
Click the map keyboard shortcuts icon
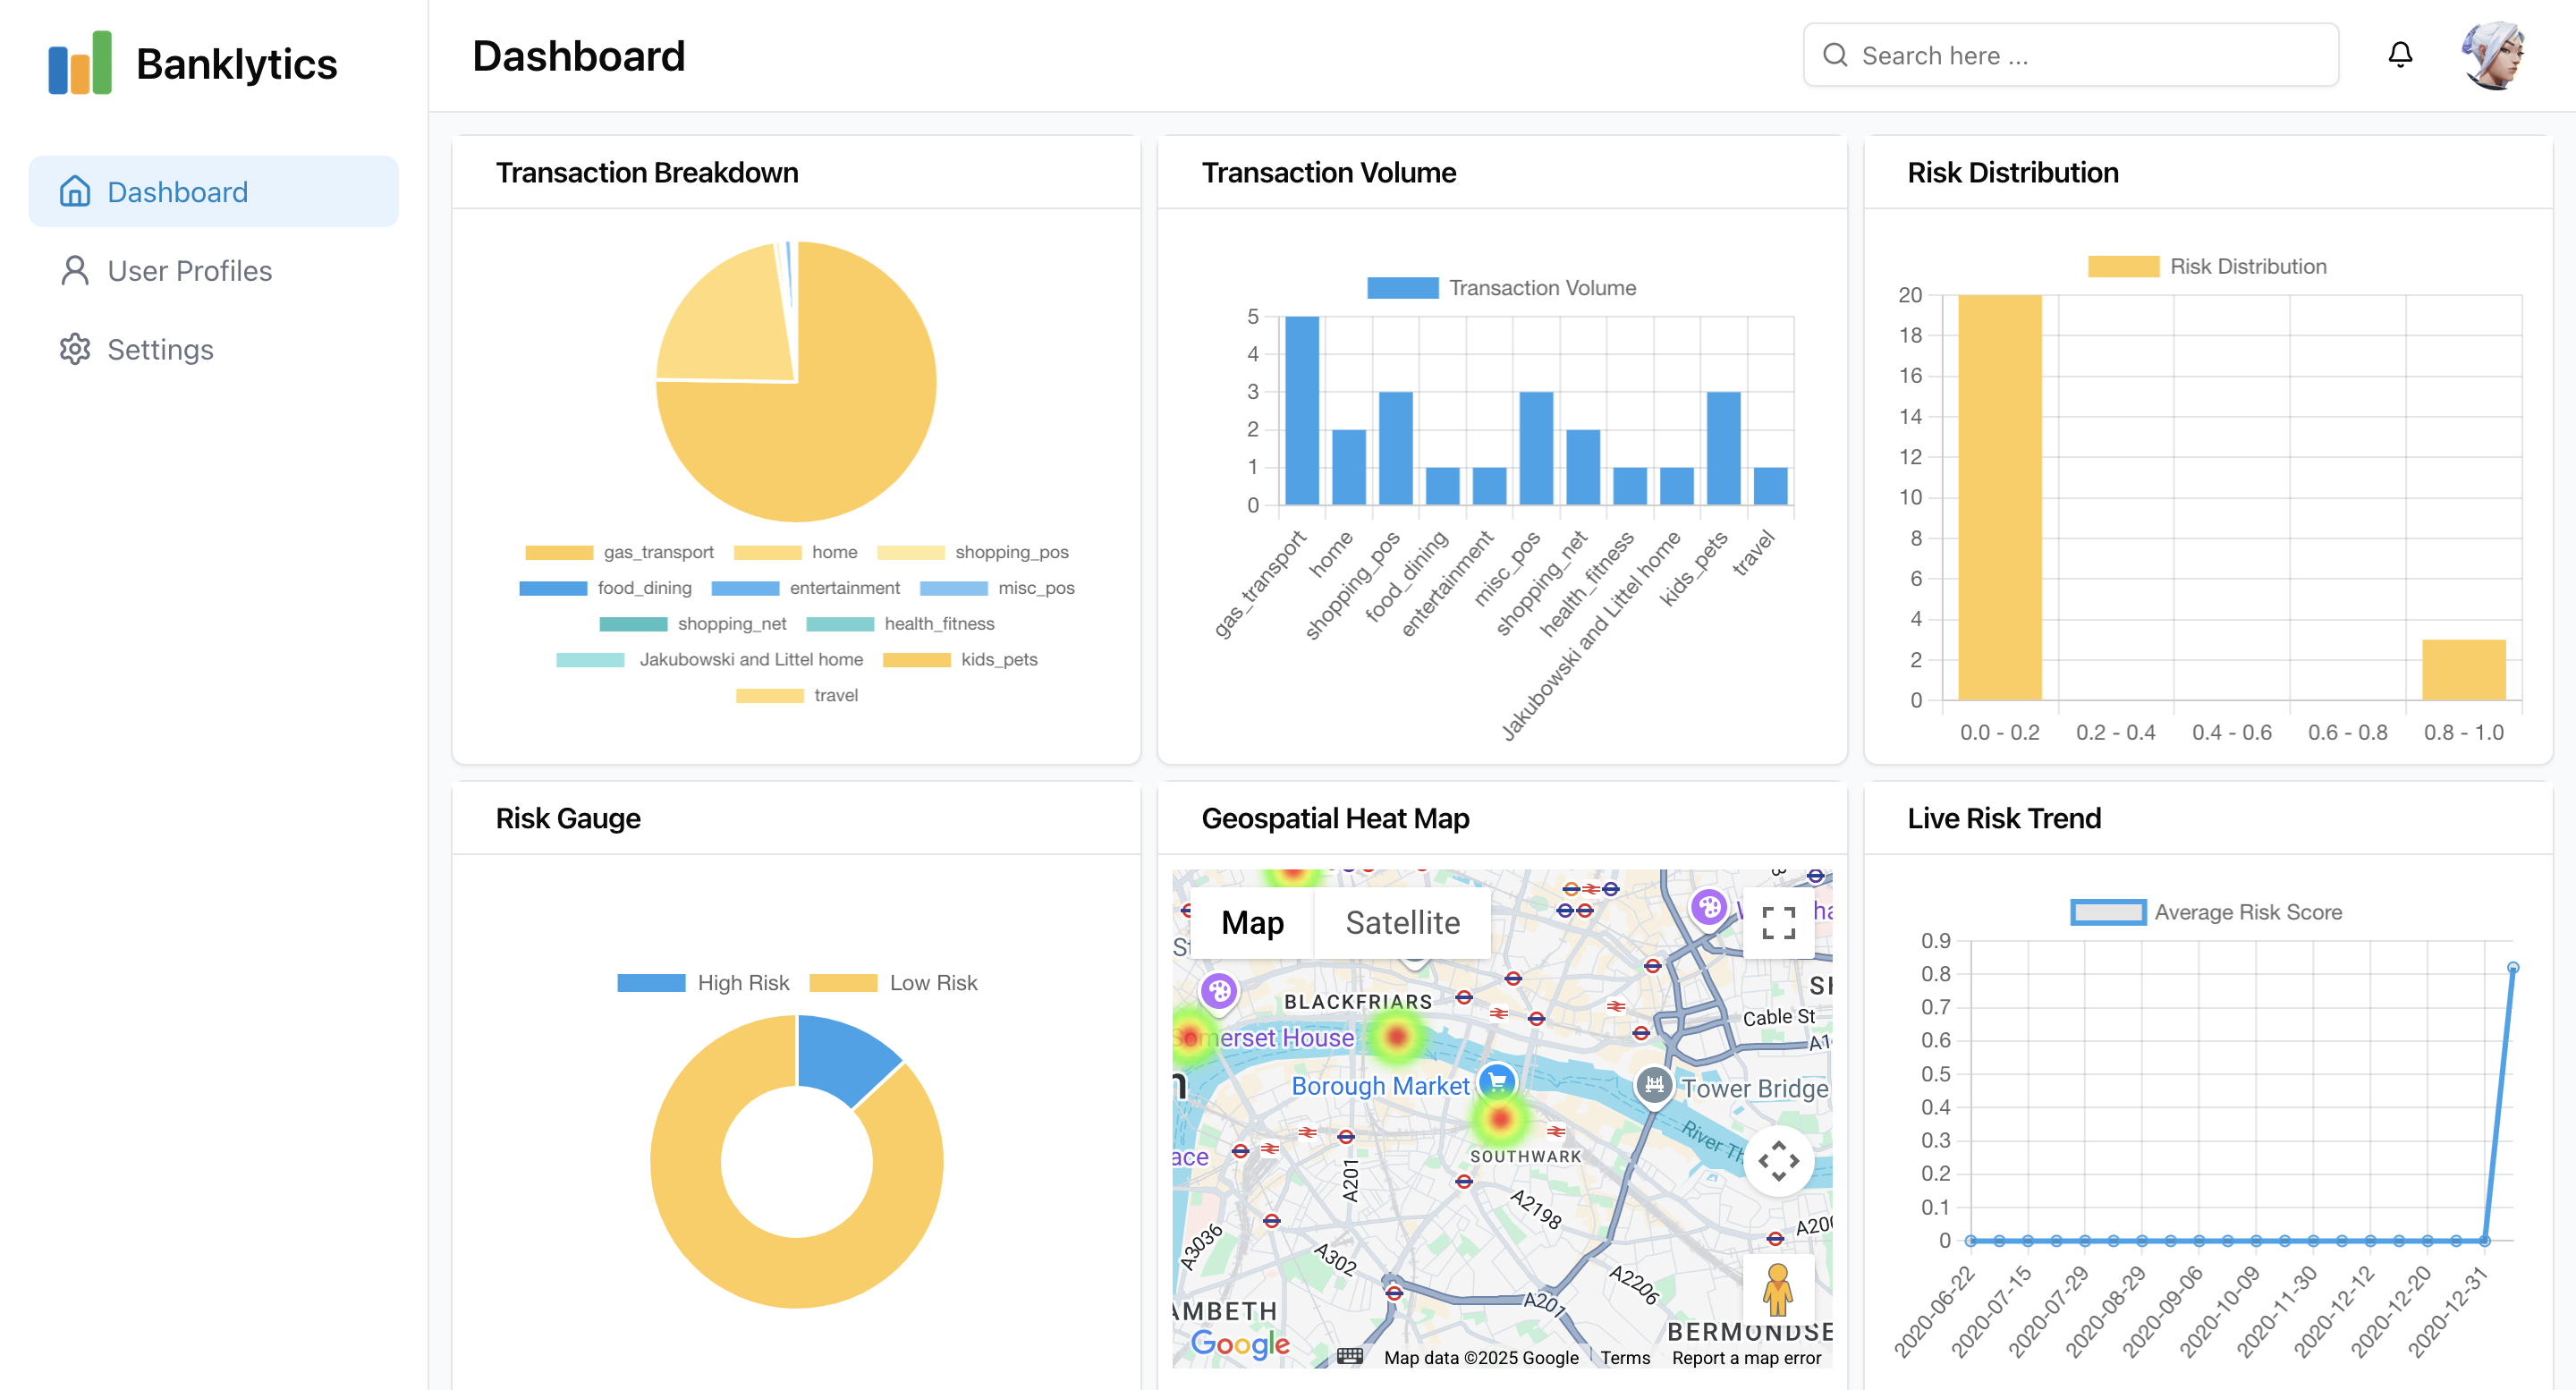point(1350,1357)
